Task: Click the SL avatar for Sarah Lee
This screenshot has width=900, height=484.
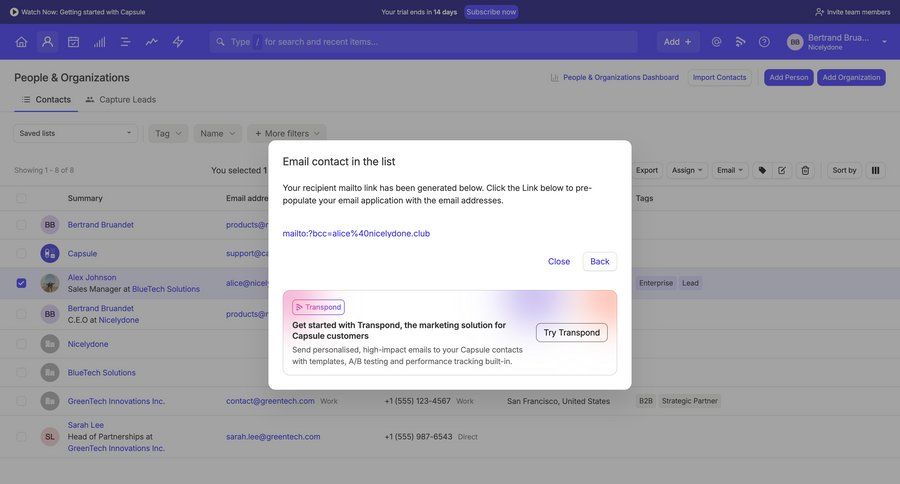Action: pyautogui.click(x=50, y=437)
